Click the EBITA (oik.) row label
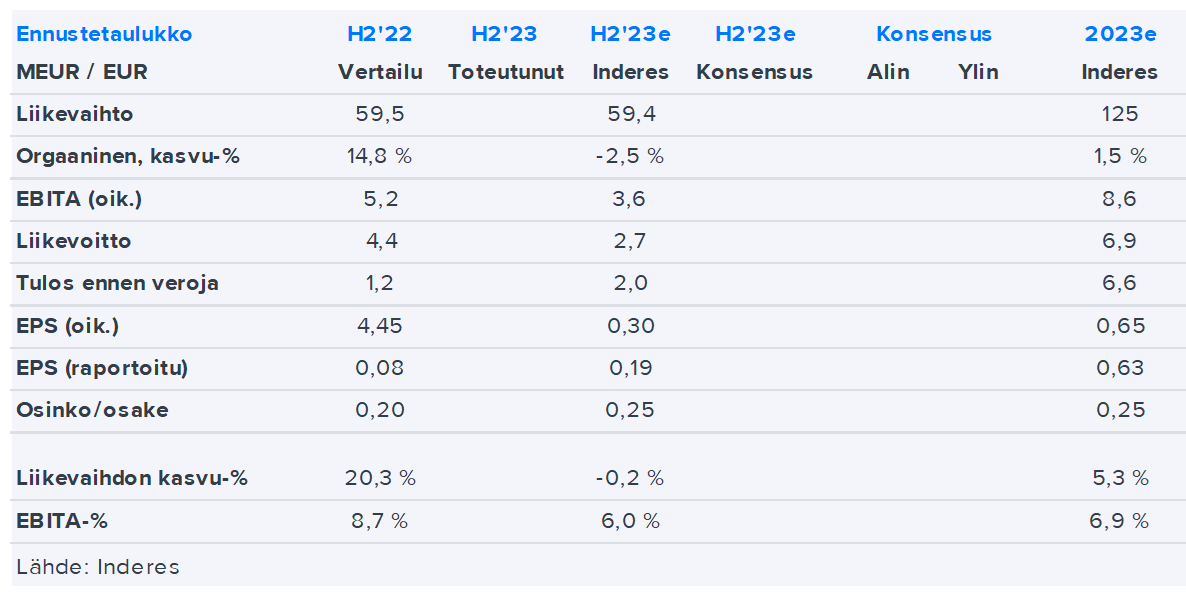Image resolution: width=1186 pixels, height=594 pixels. tap(79, 199)
